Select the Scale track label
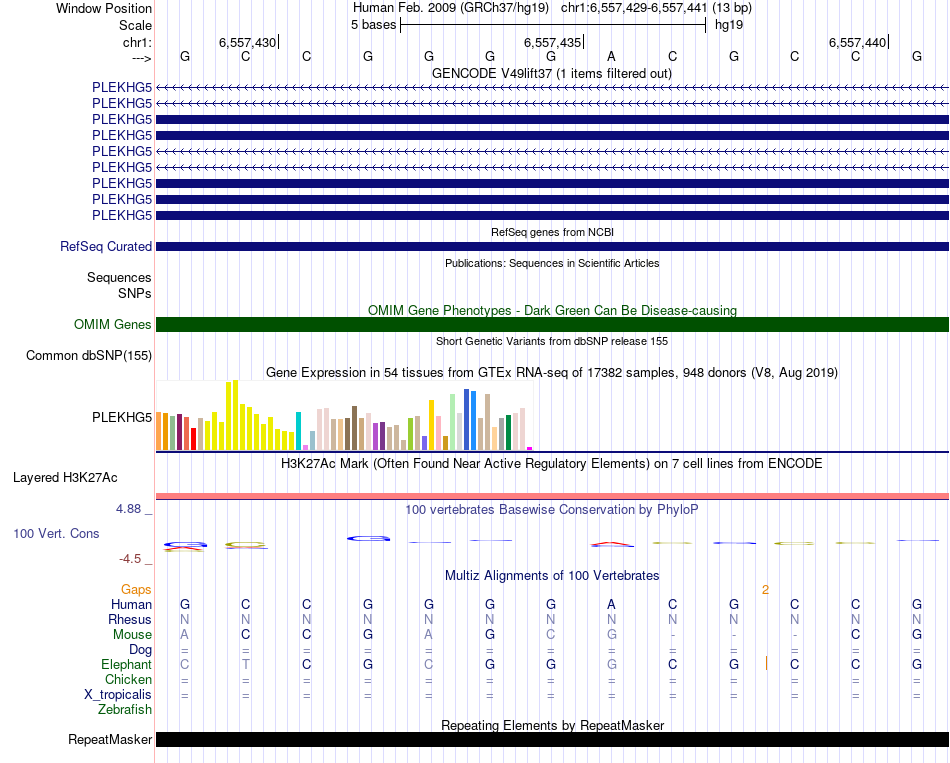This screenshot has width=950, height=763. [x=135, y=25]
